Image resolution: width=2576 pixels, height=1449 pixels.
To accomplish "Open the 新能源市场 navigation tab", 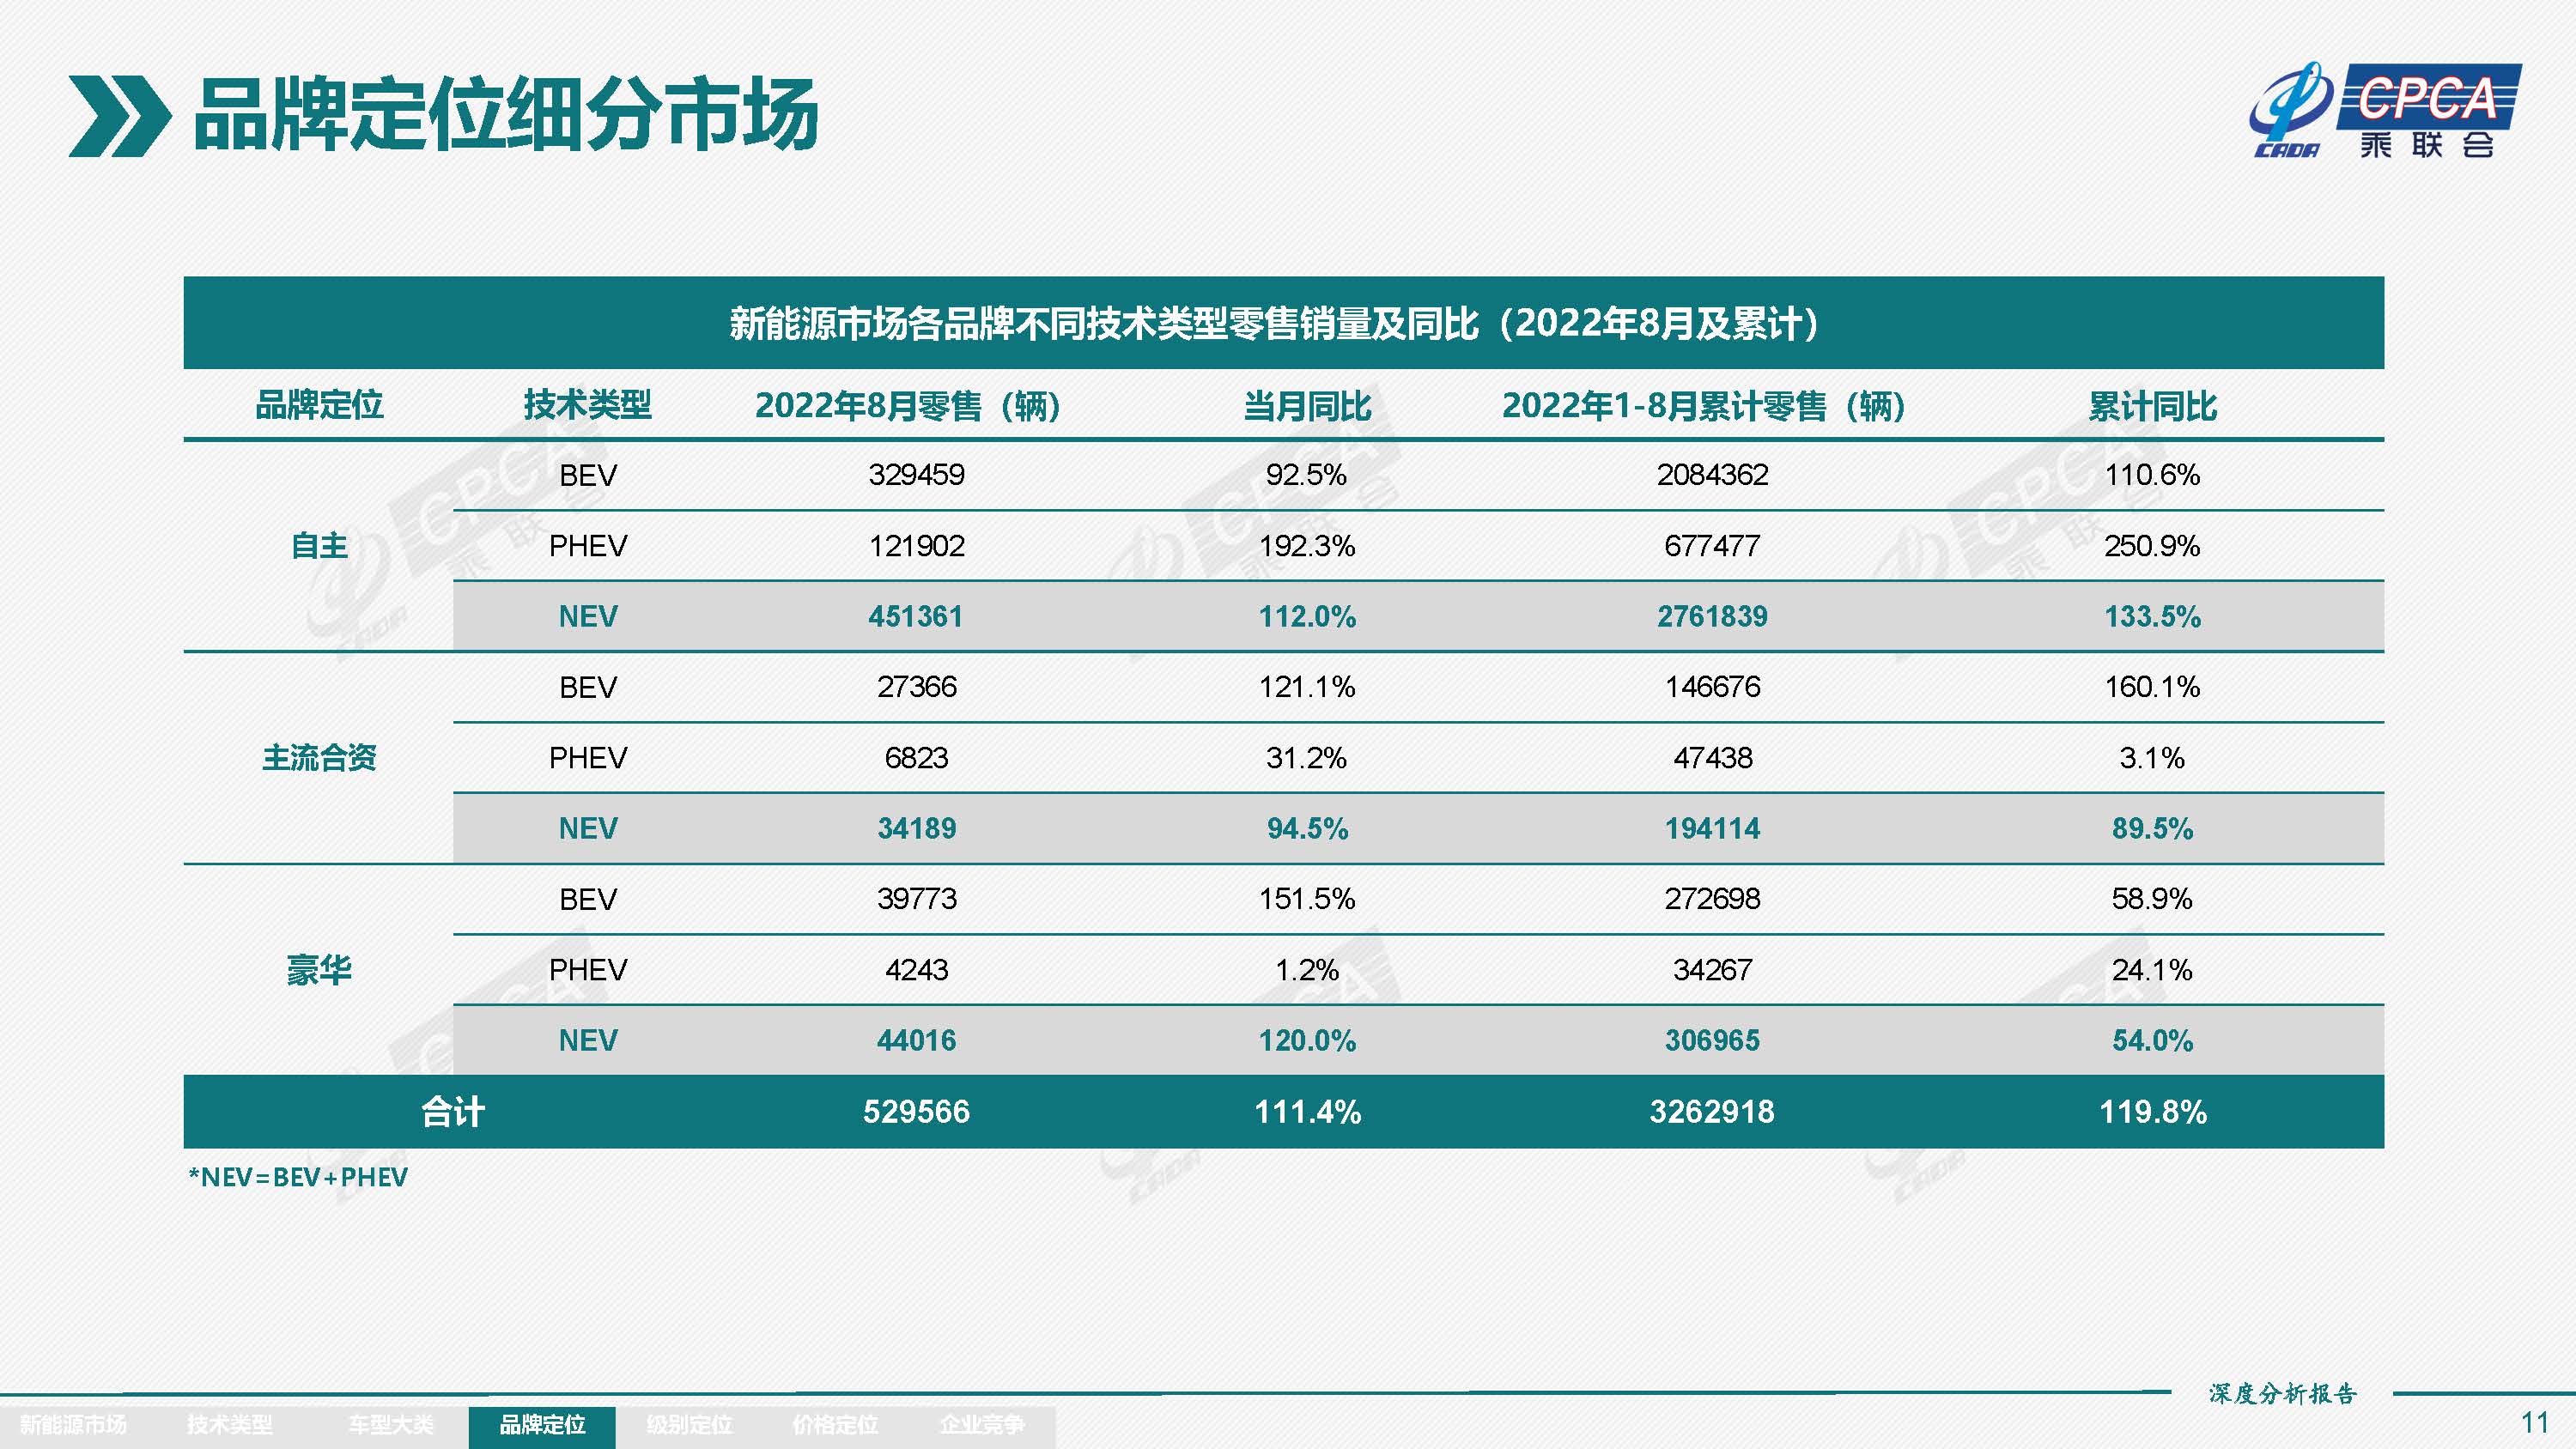I will (x=73, y=1424).
